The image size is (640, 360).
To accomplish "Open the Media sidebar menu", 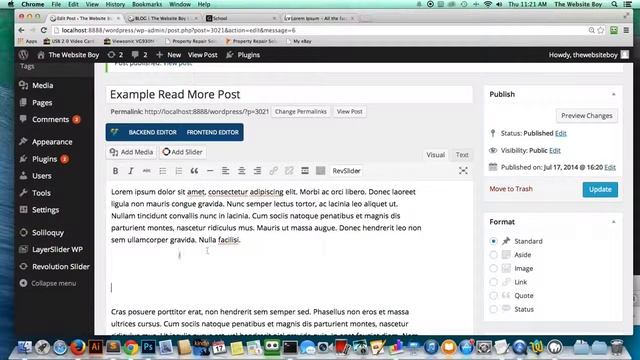I will coord(42,85).
